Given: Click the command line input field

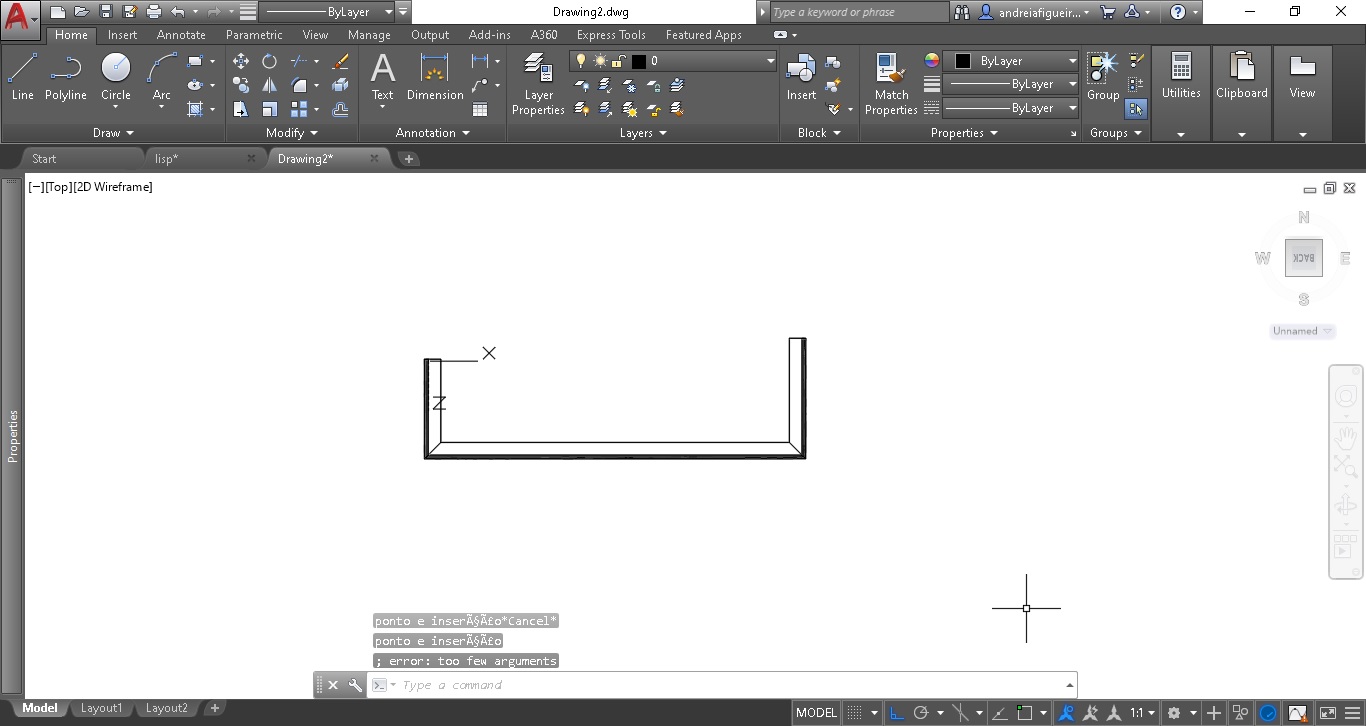Looking at the screenshot, I should click(x=721, y=685).
